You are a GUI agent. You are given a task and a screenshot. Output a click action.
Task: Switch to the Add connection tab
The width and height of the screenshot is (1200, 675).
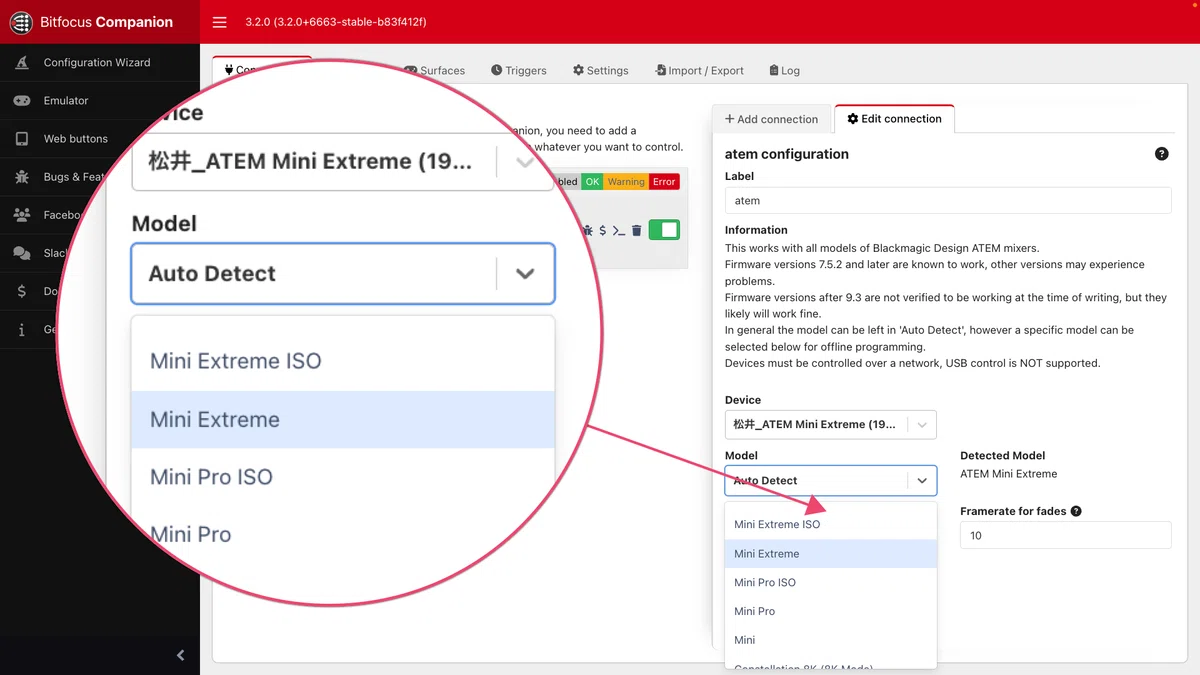[772, 119]
